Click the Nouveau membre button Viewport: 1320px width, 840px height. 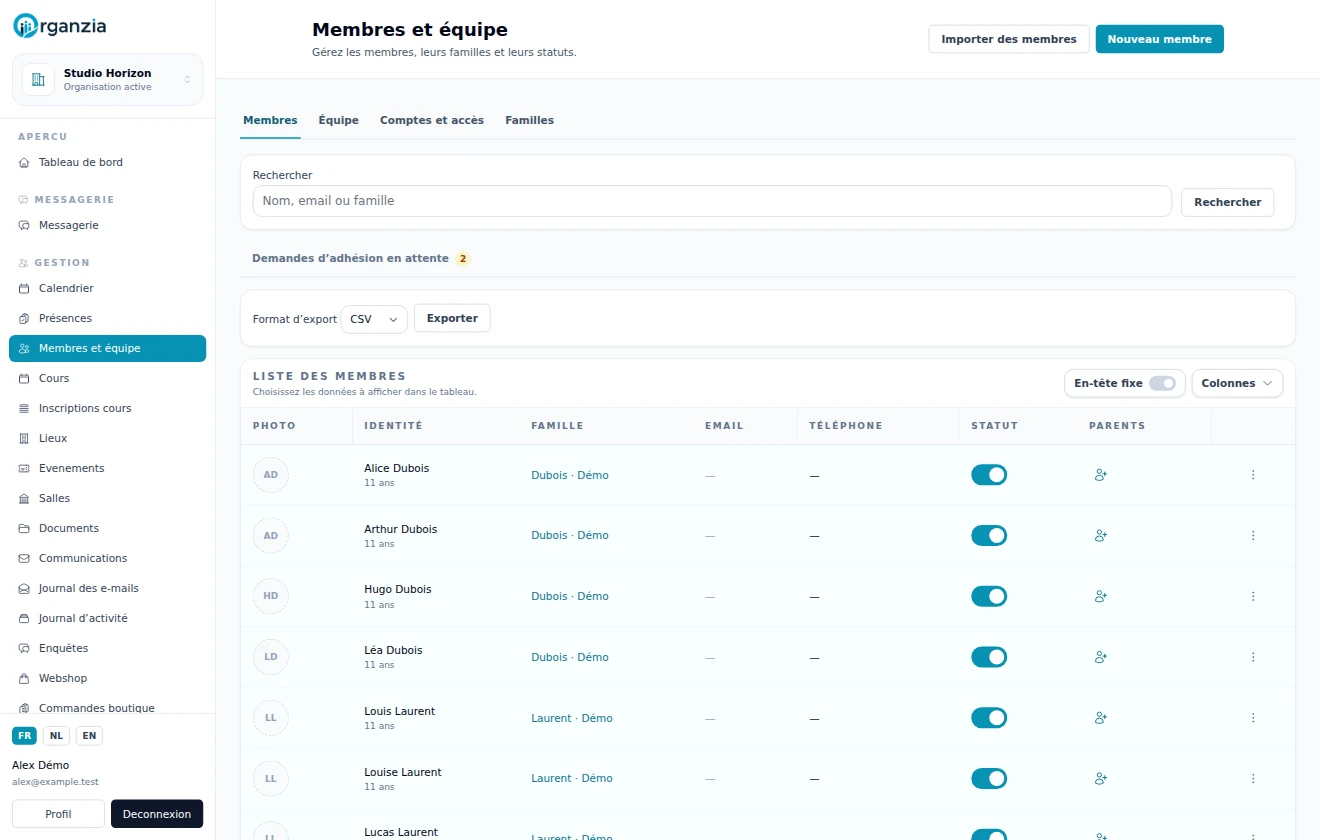(x=1160, y=39)
